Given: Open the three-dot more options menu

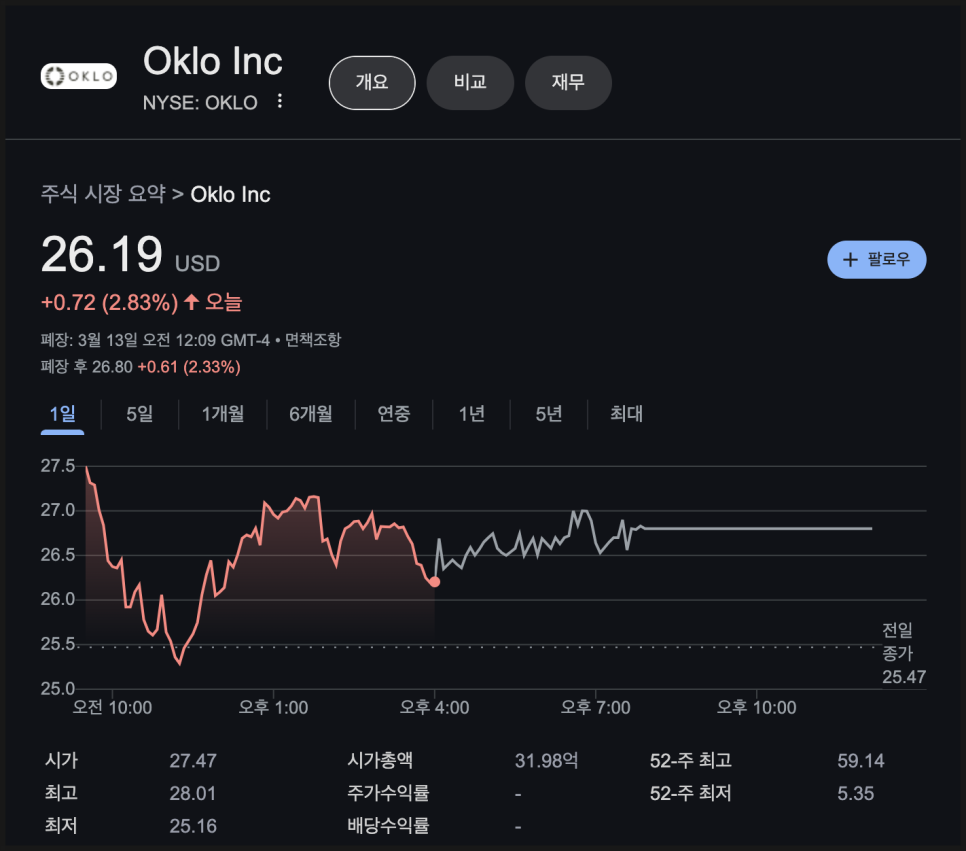Looking at the screenshot, I should pyautogui.click(x=280, y=101).
